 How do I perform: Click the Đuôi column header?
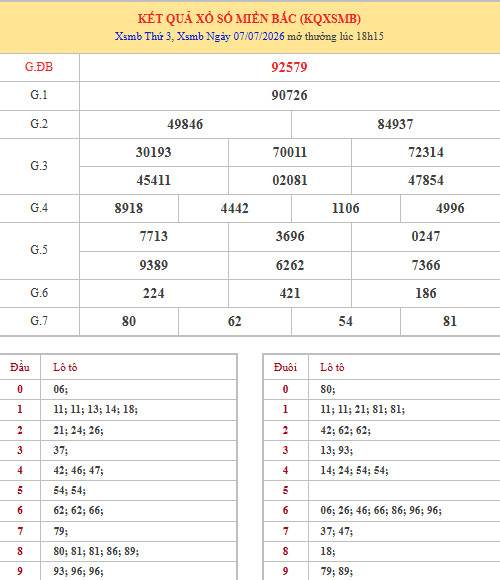(x=285, y=367)
